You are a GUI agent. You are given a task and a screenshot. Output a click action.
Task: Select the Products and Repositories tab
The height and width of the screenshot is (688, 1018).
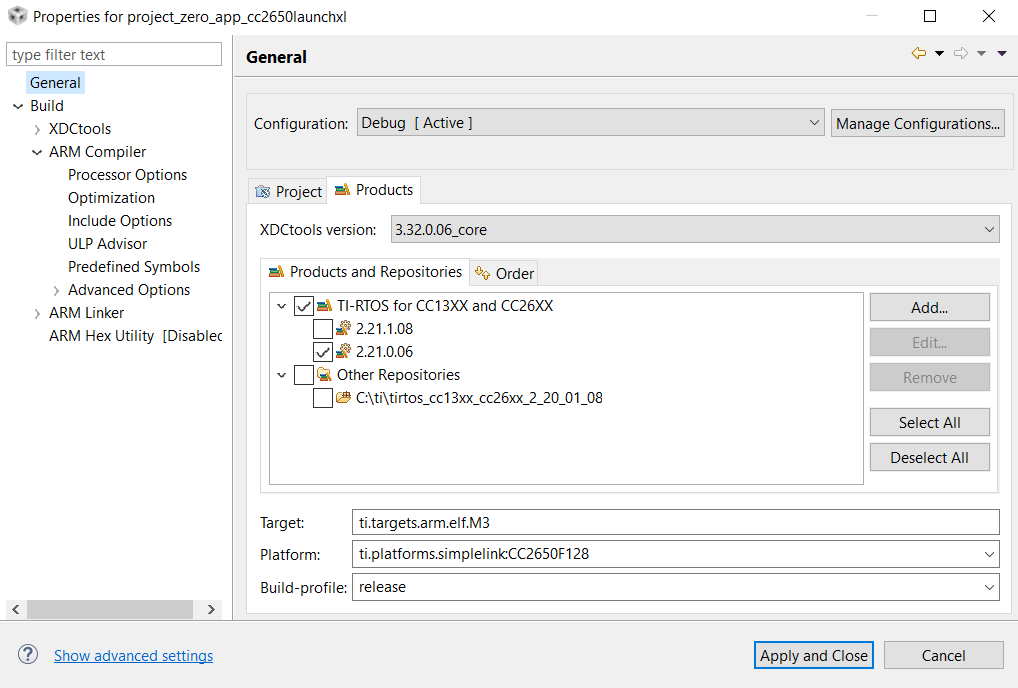coord(366,272)
